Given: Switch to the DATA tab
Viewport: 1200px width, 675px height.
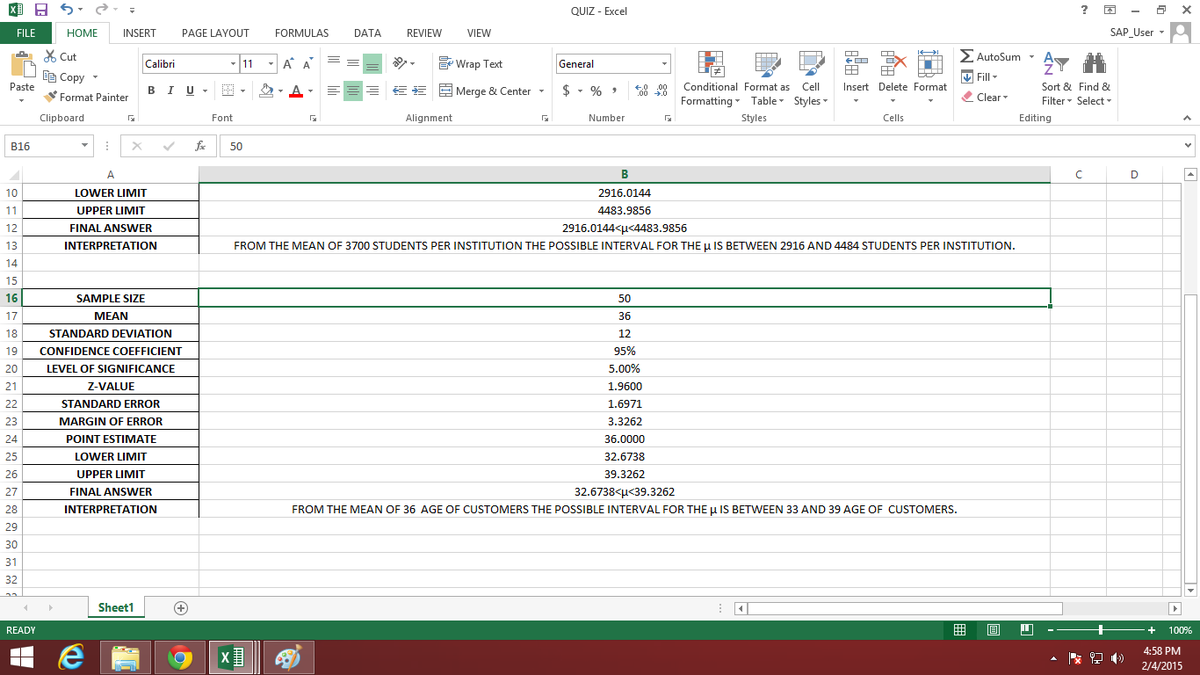Looking at the screenshot, I should (367, 33).
